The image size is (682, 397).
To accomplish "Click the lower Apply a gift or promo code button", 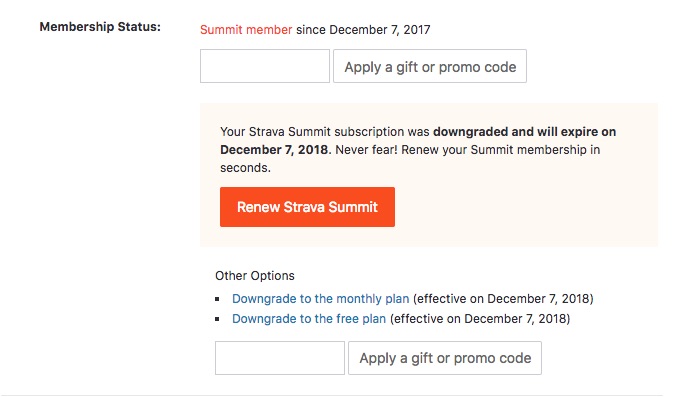I will (x=445, y=358).
